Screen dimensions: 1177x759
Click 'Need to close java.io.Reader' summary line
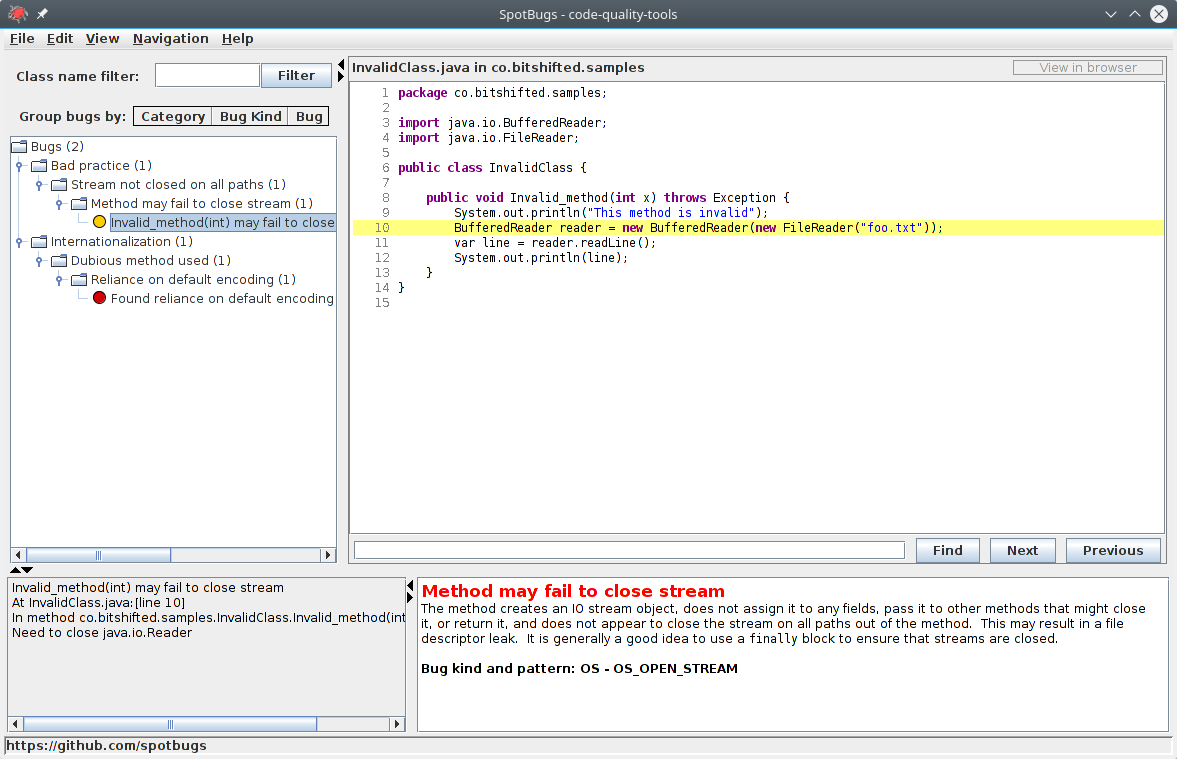(102, 633)
